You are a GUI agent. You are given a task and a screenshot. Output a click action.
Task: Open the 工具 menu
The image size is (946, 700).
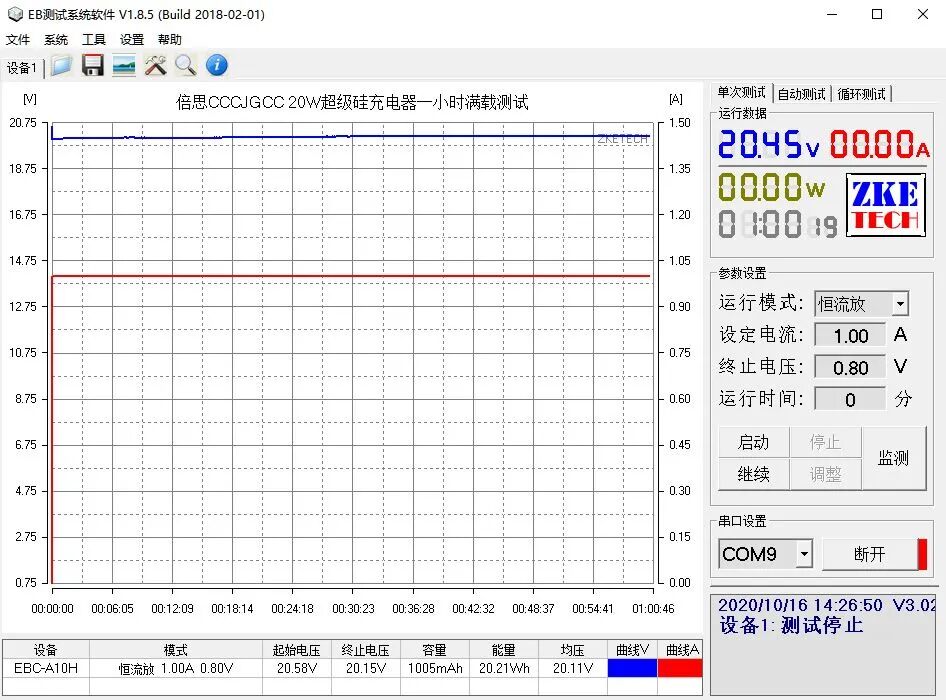(x=94, y=40)
